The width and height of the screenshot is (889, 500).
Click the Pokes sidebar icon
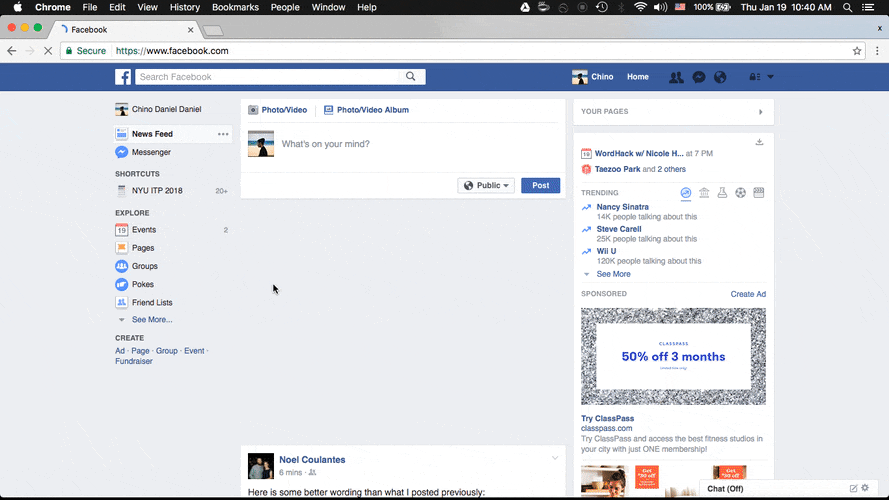121,284
